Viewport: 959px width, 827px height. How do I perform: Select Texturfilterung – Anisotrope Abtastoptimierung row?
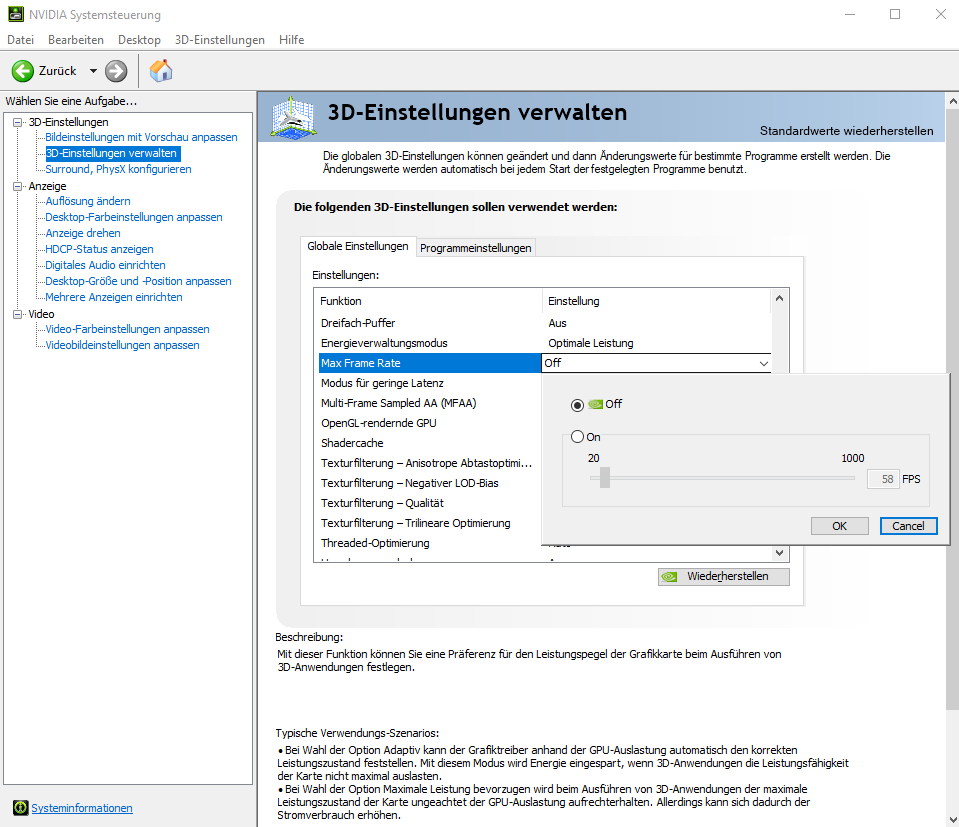pos(430,463)
